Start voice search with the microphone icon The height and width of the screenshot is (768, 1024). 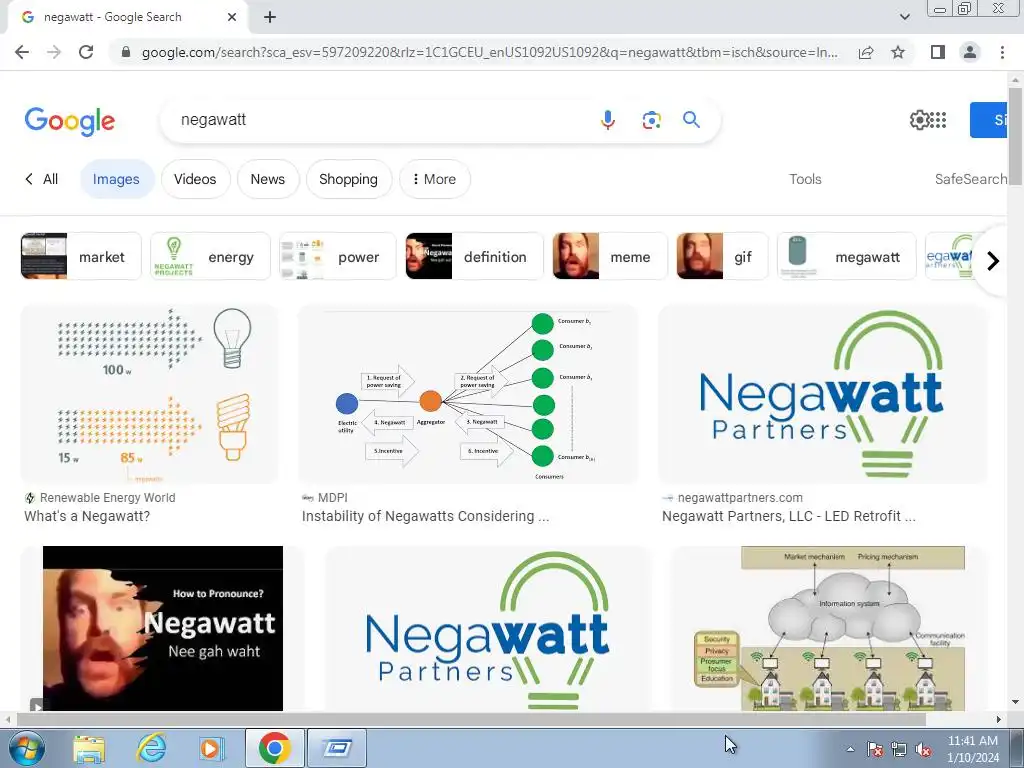[607, 120]
